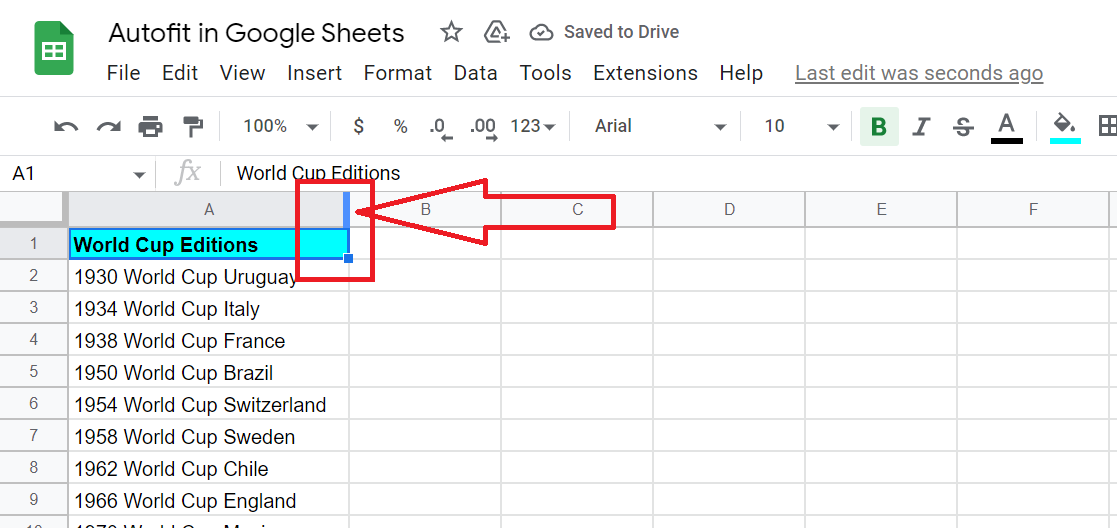The image size is (1117, 528).
Task: Click the document title Autofit in Google Sheets
Action: click(x=256, y=33)
